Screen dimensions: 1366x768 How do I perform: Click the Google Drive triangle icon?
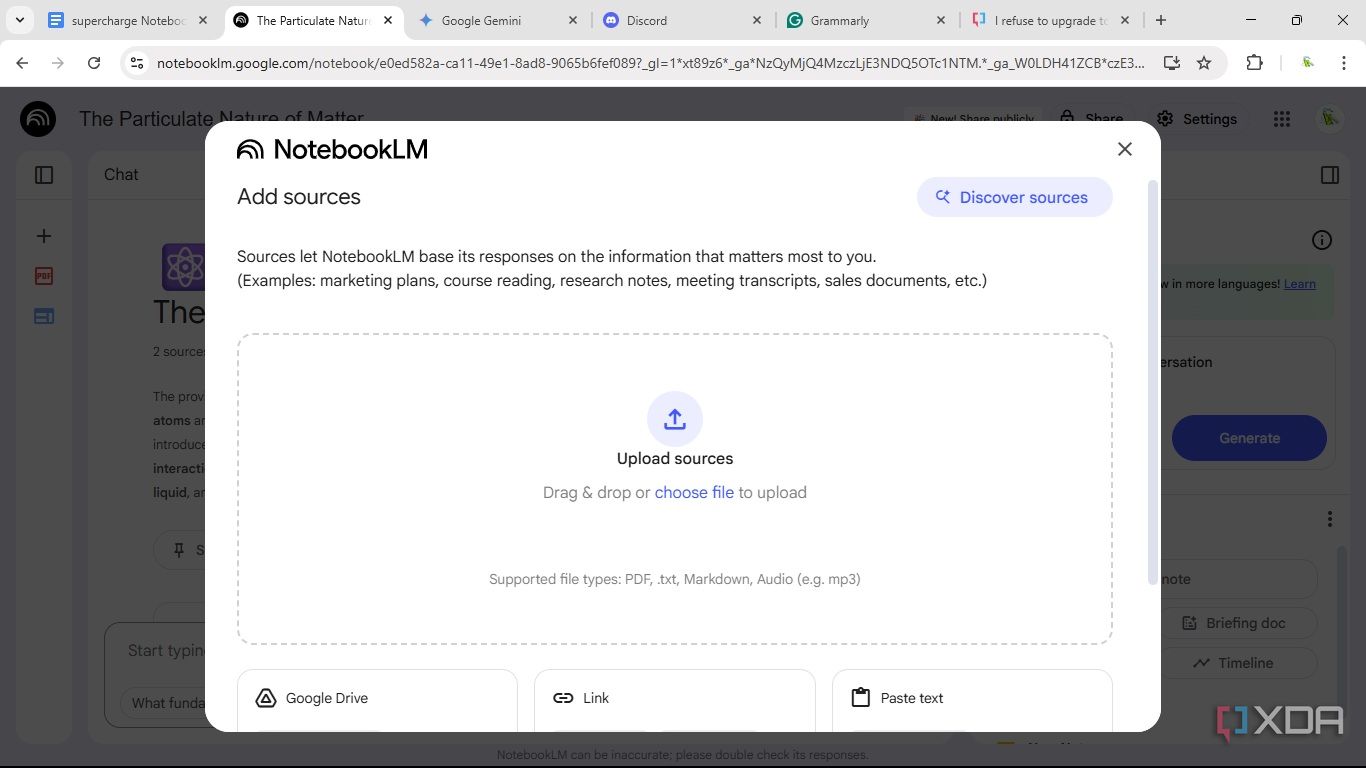[266, 698]
